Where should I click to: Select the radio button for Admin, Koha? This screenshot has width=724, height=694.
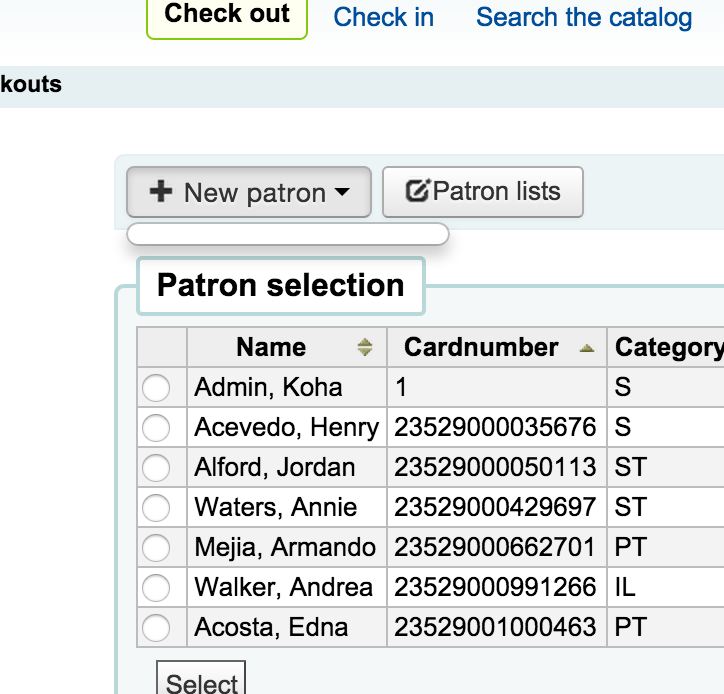pos(156,387)
